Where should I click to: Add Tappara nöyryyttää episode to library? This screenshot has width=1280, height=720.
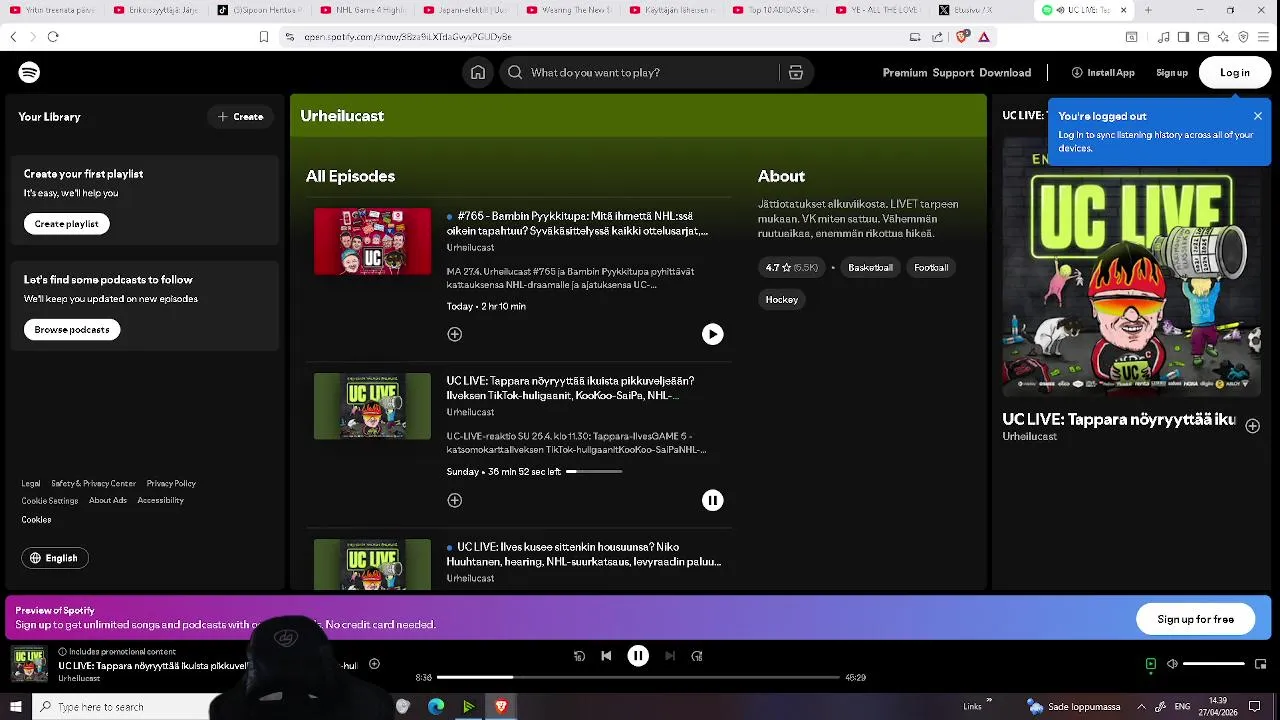[x=455, y=500]
